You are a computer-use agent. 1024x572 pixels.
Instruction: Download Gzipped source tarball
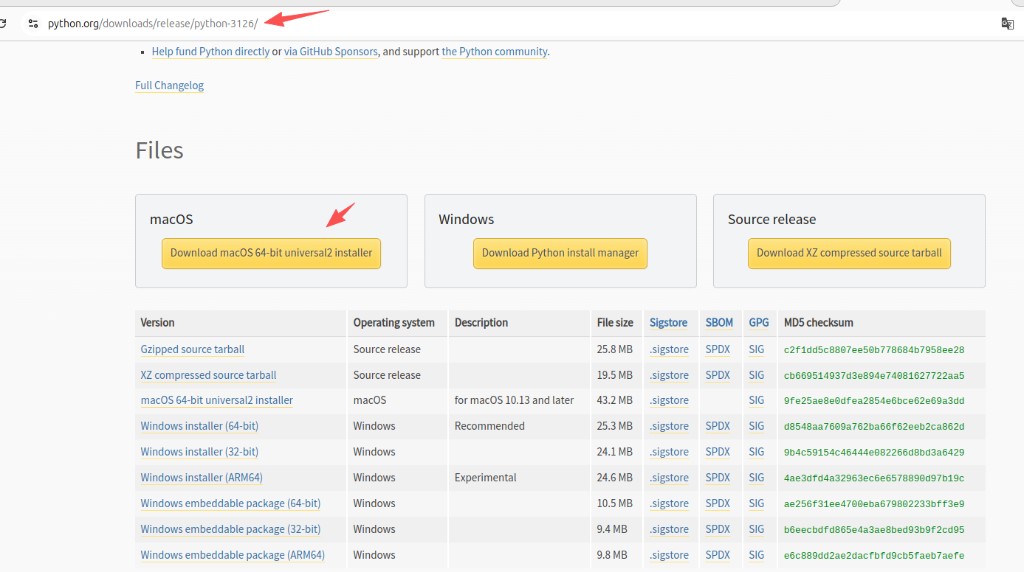192,349
